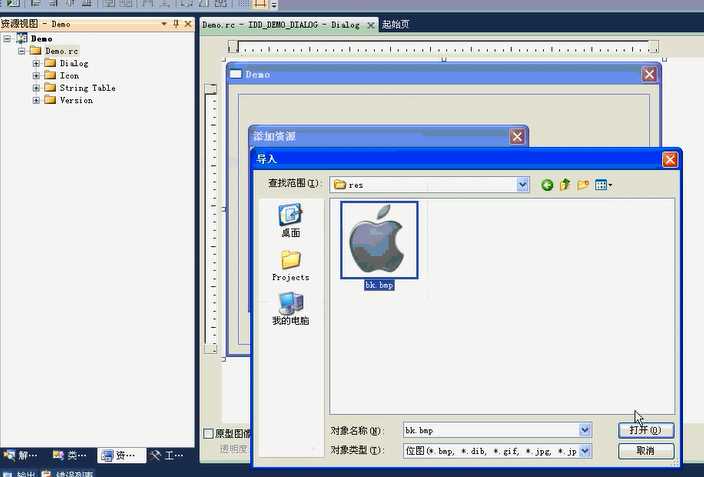Open the Projects folder shortcut
Image resolution: width=704 pixels, height=477 pixels.
pyautogui.click(x=290, y=265)
